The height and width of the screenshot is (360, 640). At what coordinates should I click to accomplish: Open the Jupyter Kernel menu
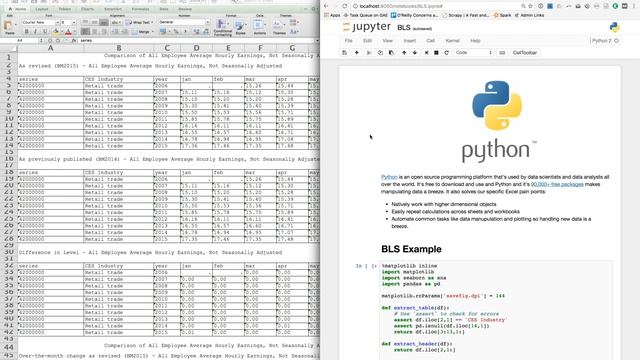point(452,41)
